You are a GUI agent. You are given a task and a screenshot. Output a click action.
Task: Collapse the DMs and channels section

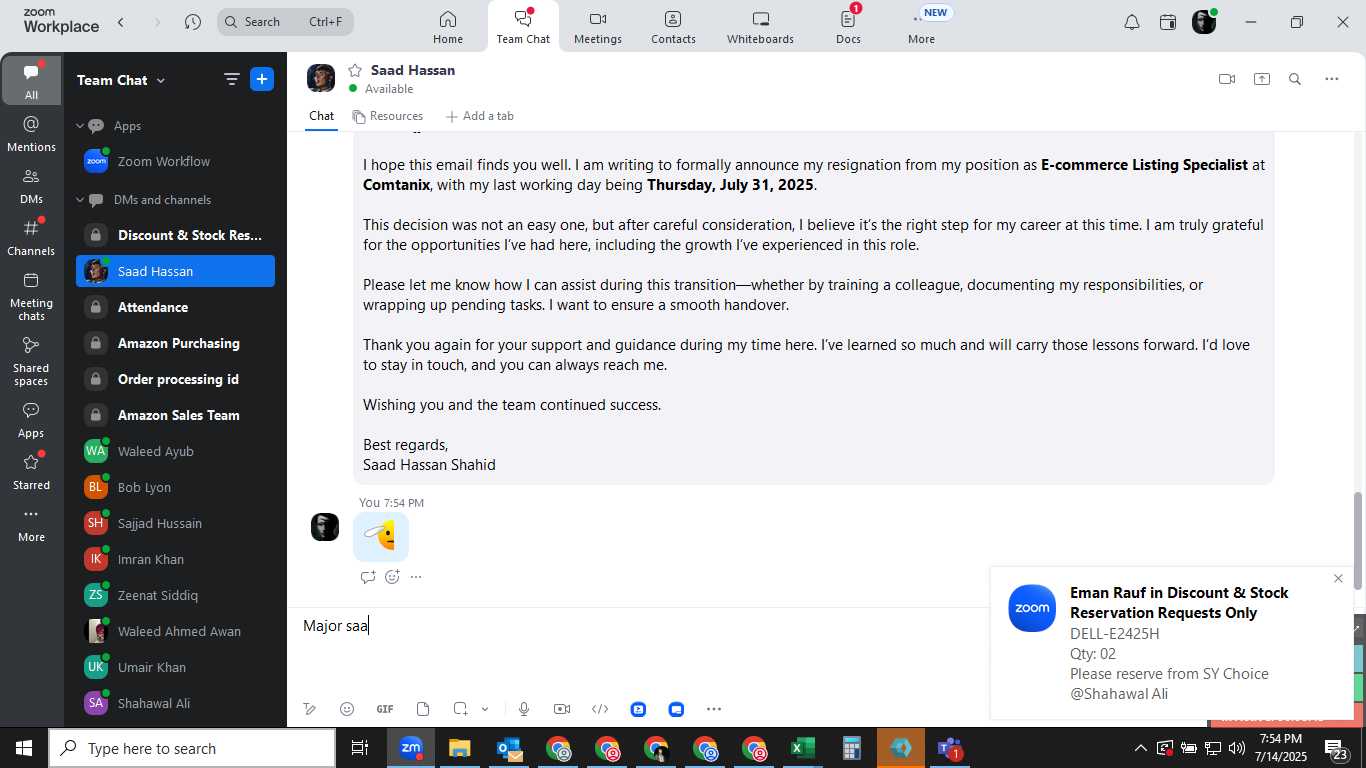point(81,200)
